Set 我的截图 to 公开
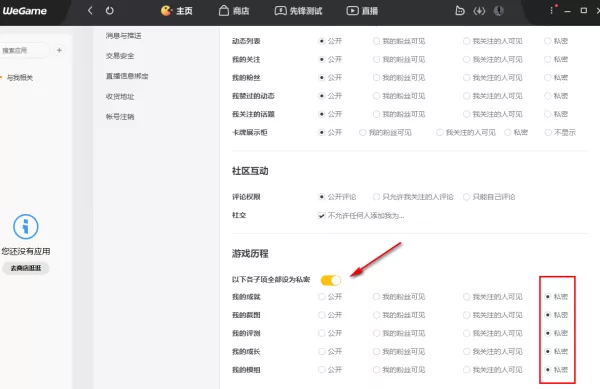This screenshot has width=600, height=389. point(321,315)
